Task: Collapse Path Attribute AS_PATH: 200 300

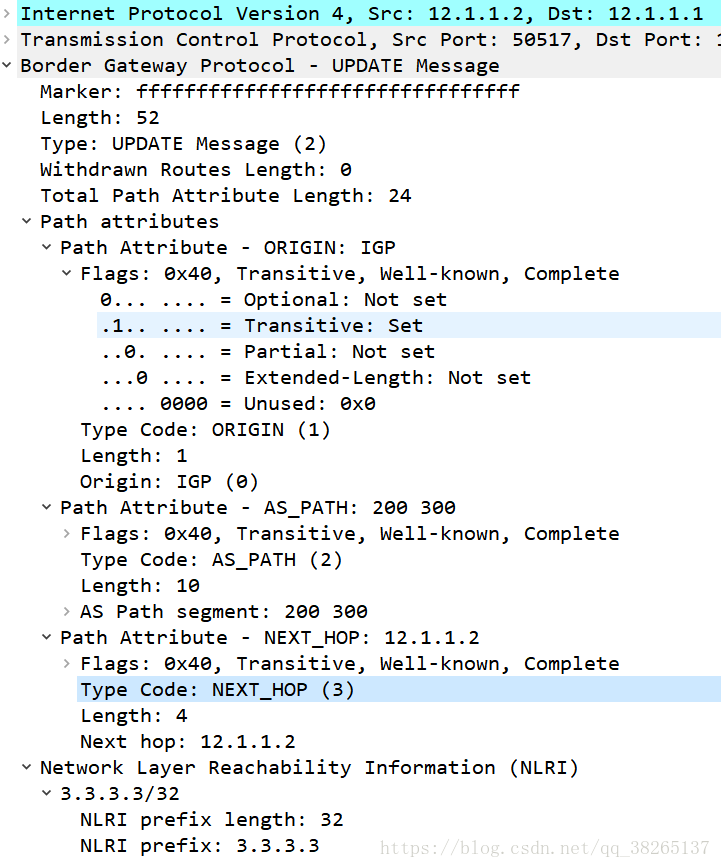Action: pos(47,508)
